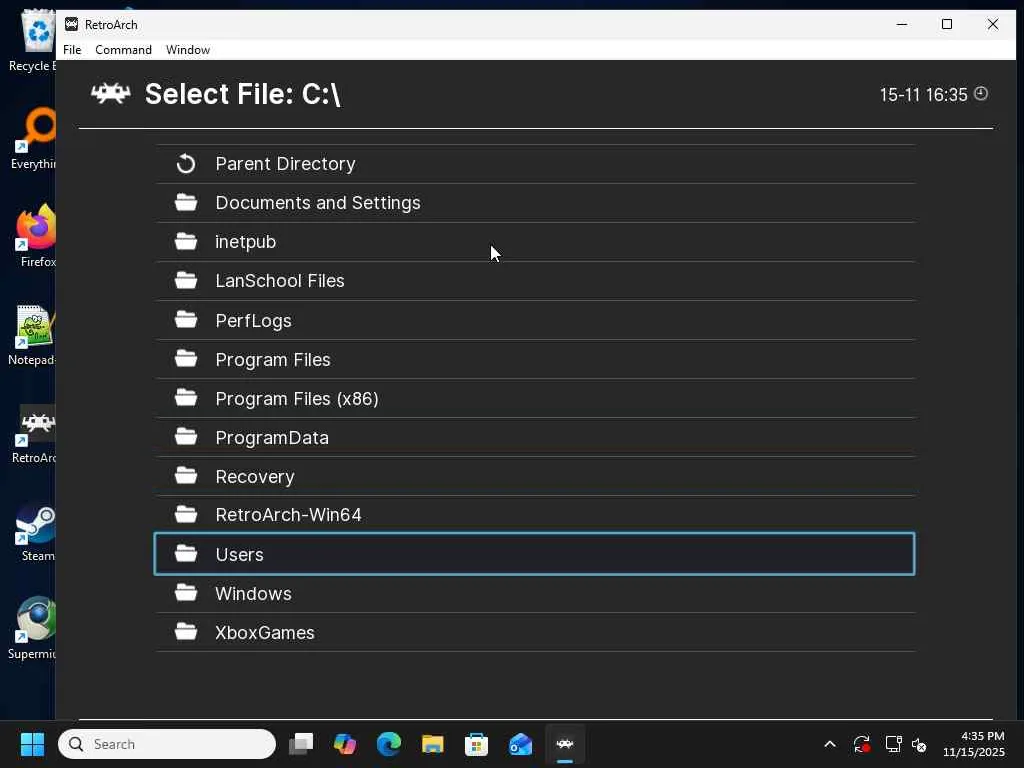Click folder icon beside Documents and Settings

pos(186,203)
